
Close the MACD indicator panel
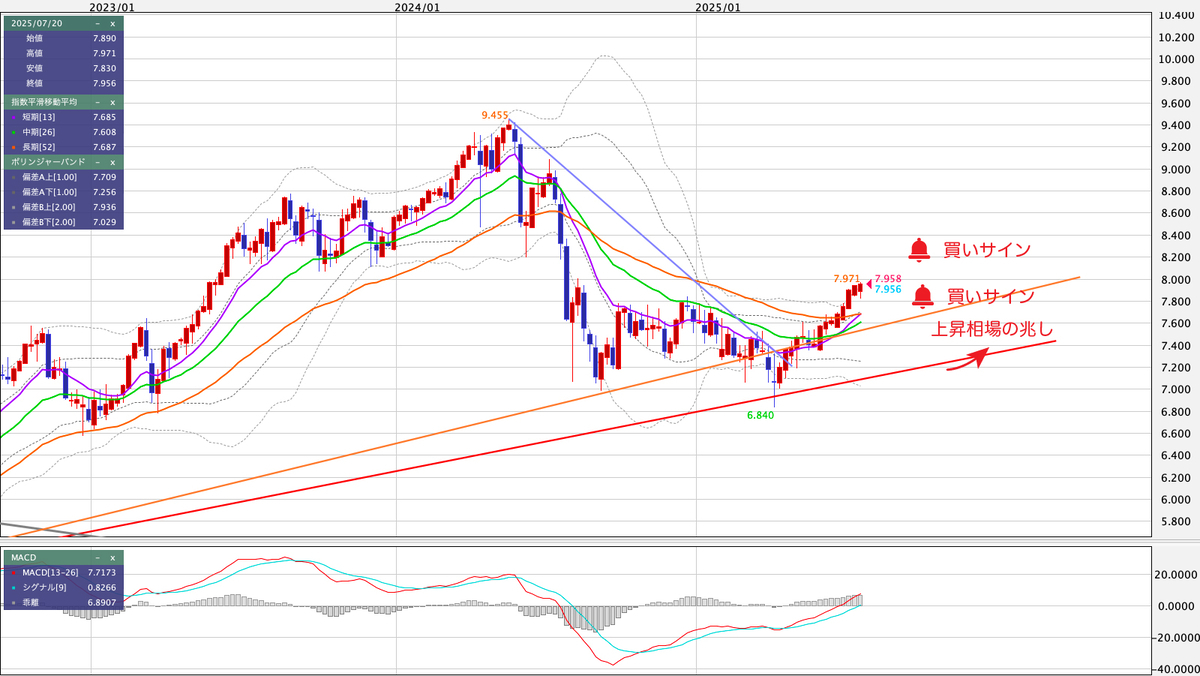(112, 557)
